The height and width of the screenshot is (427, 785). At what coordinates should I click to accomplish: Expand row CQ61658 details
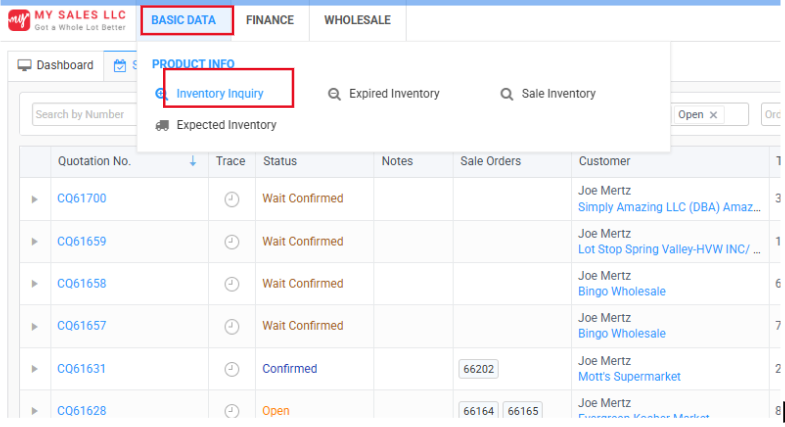35,284
